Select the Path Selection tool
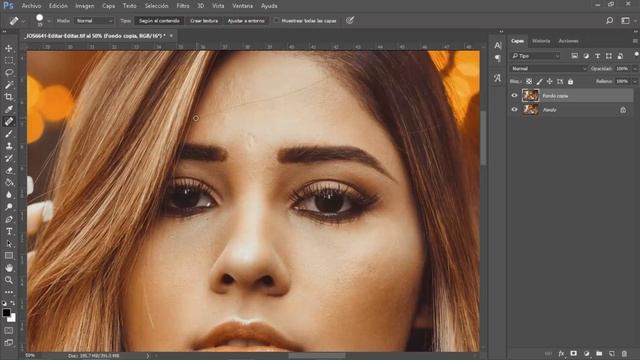This screenshot has width=640, height=360. pos(9,244)
